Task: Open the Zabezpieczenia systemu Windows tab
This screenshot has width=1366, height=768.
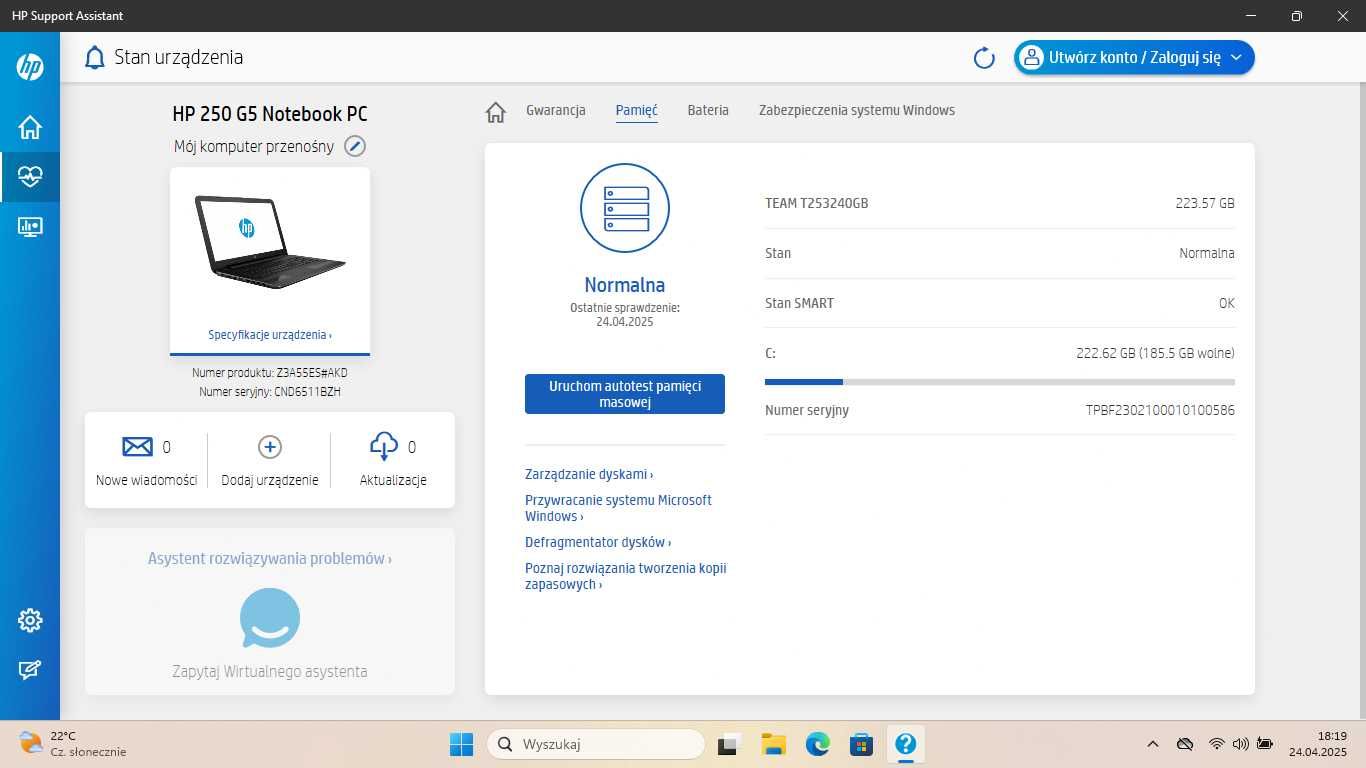Action: [857, 110]
